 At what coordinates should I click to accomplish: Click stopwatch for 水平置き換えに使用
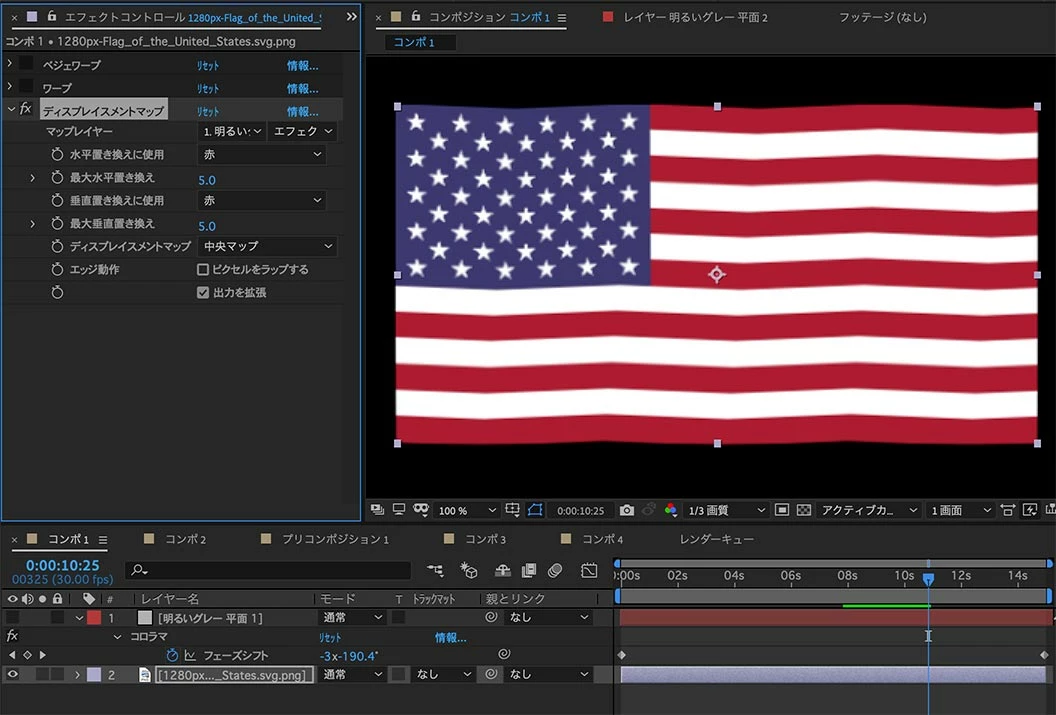click(x=57, y=154)
